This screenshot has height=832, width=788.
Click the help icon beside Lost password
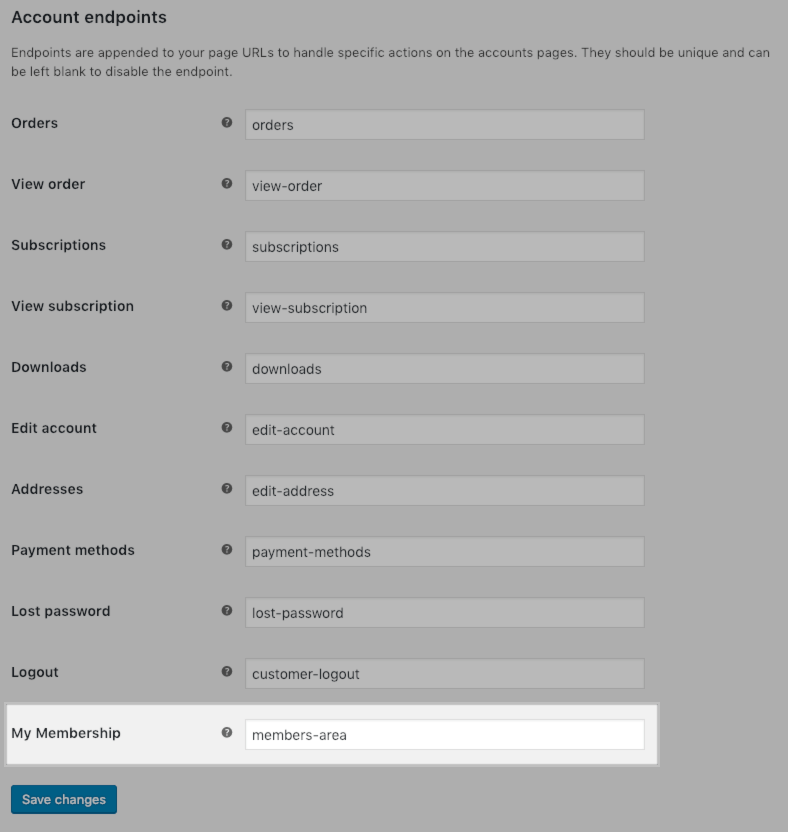(x=227, y=609)
